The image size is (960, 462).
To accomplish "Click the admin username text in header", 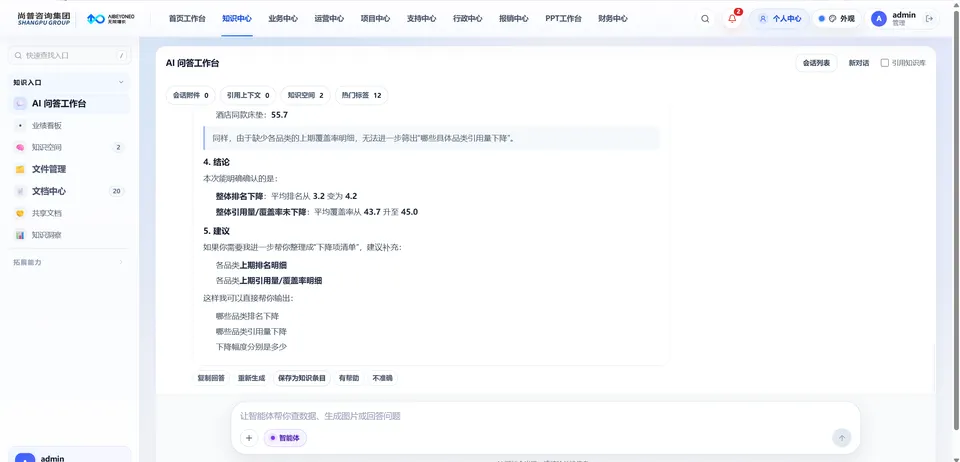I will tap(904, 15).
